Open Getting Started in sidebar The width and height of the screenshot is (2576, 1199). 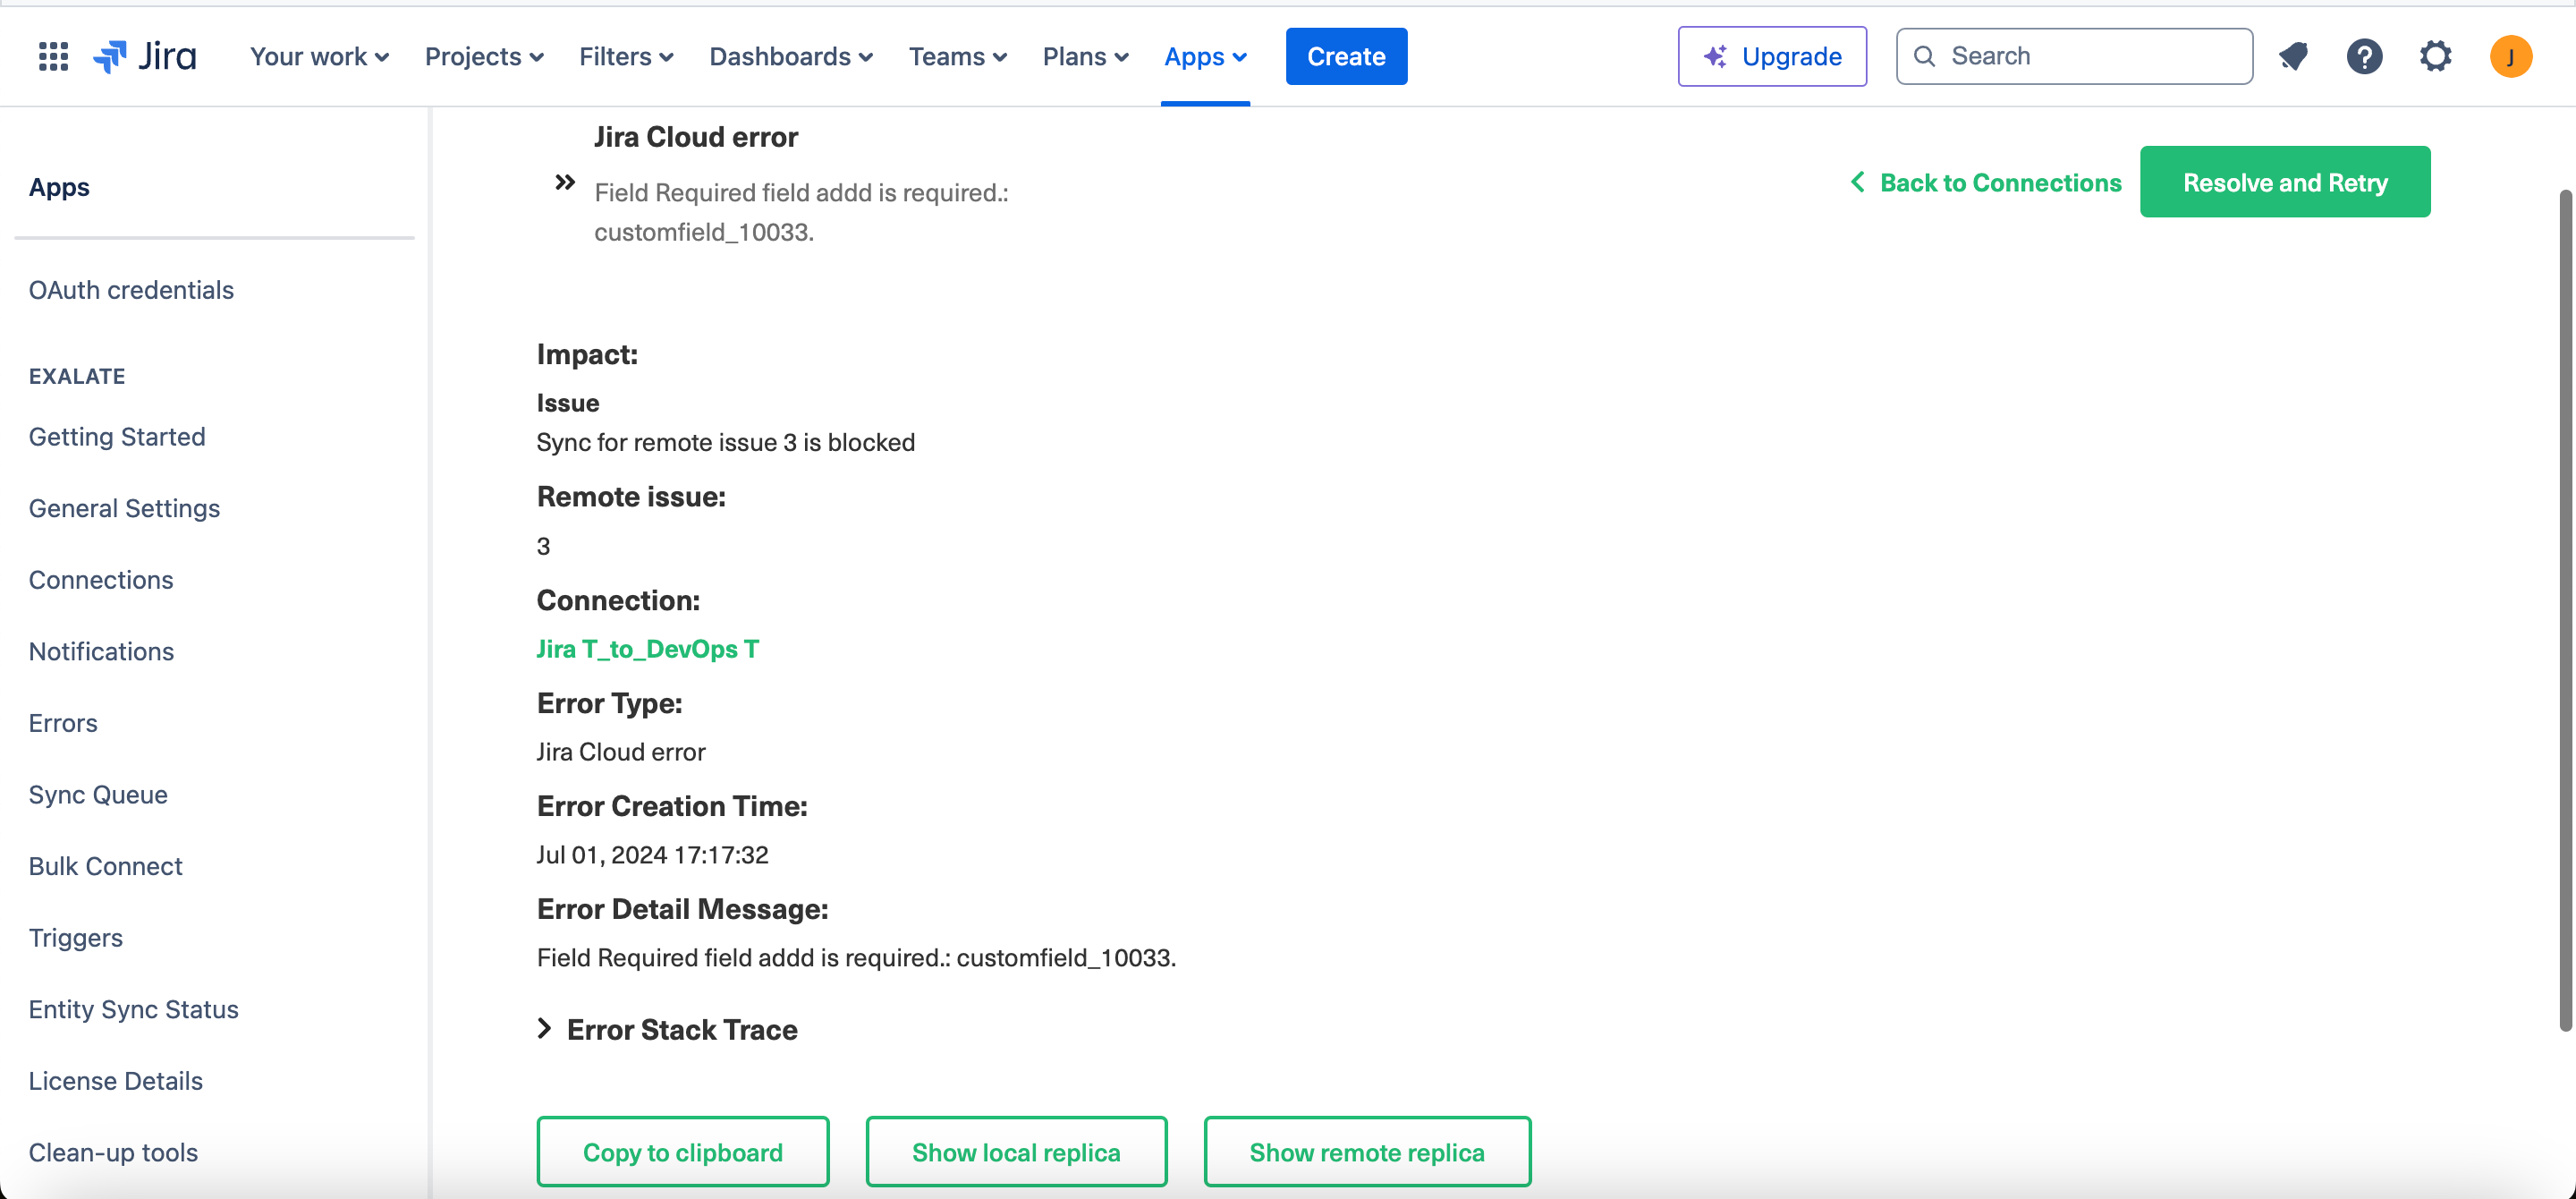(x=117, y=437)
